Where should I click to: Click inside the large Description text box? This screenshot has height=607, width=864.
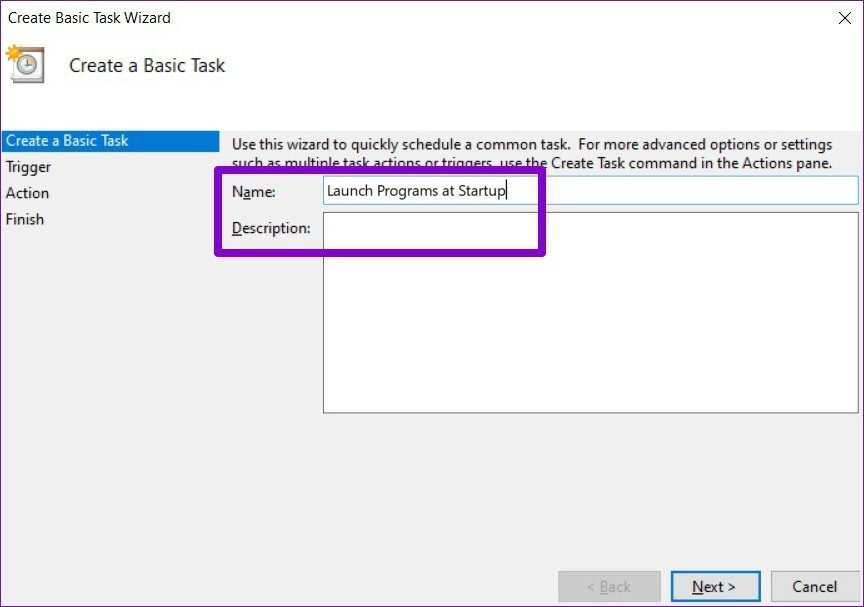591,312
